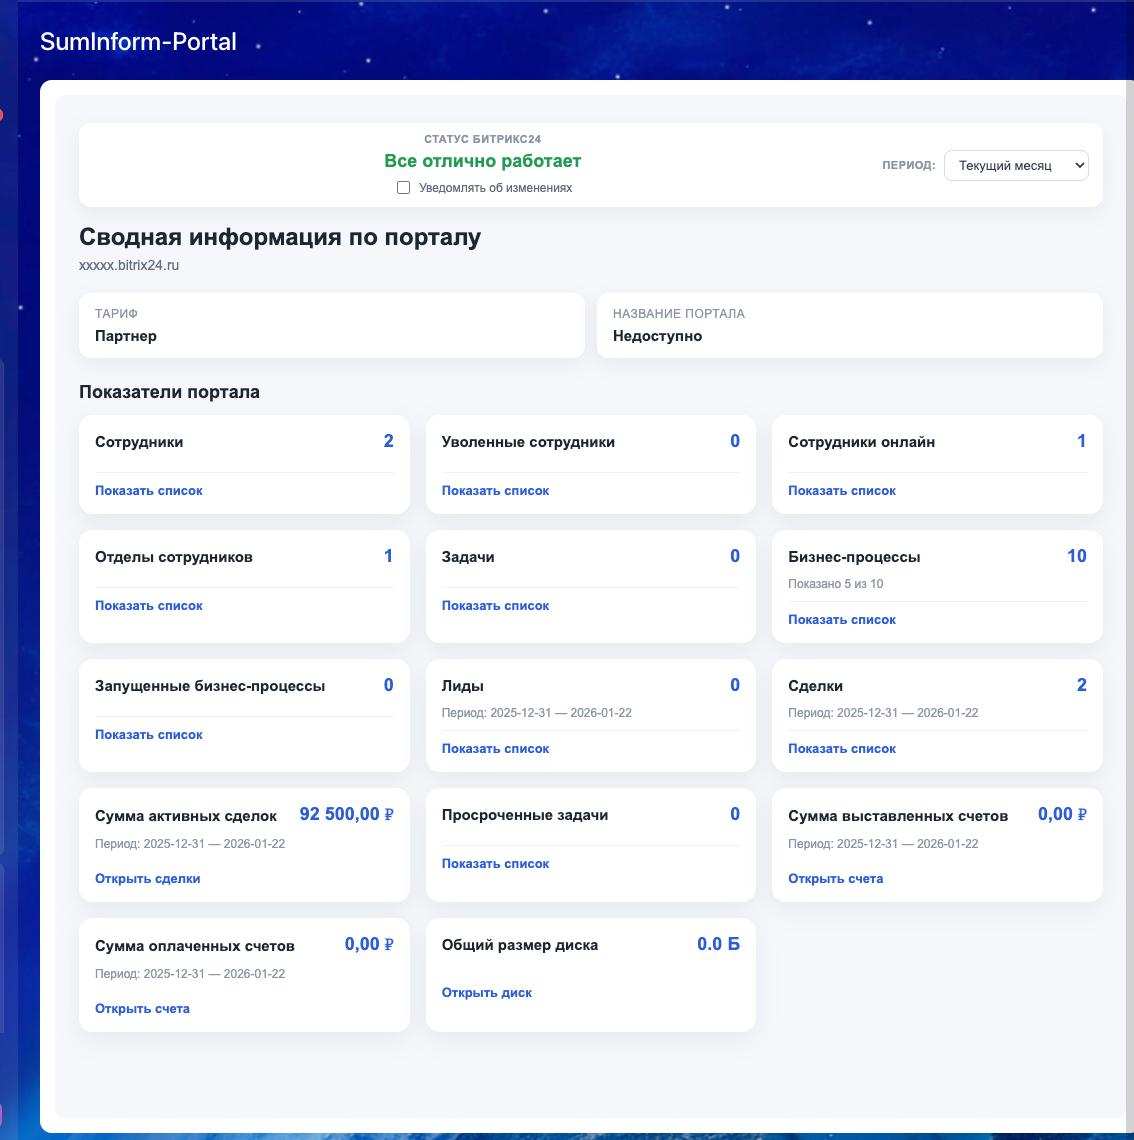Click the 92 500,00 ₽ amount
Viewport: 1134px width, 1140px height.
[x=347, y=814]
